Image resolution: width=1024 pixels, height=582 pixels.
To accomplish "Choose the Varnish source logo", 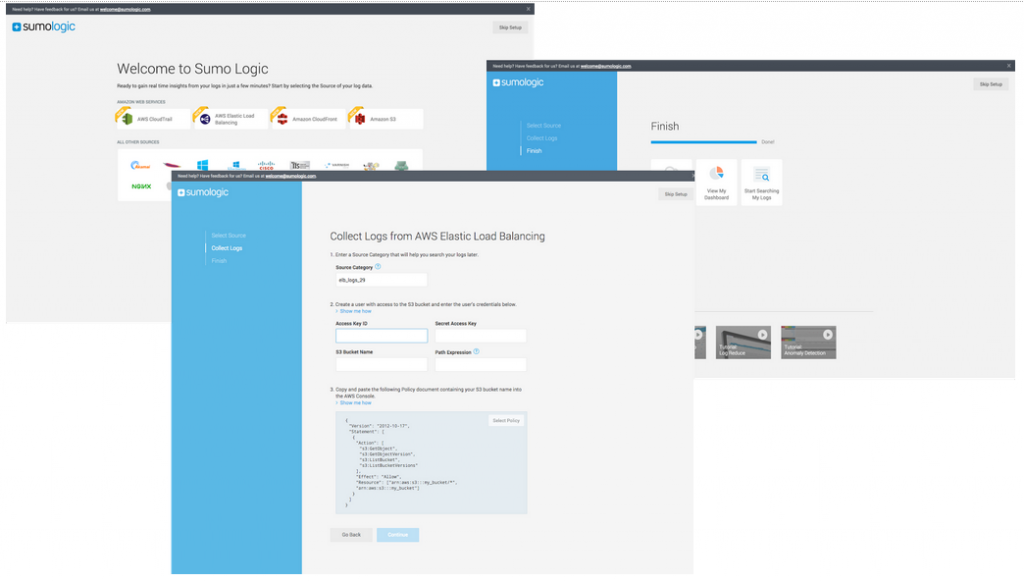I will (x=337, y=165).
